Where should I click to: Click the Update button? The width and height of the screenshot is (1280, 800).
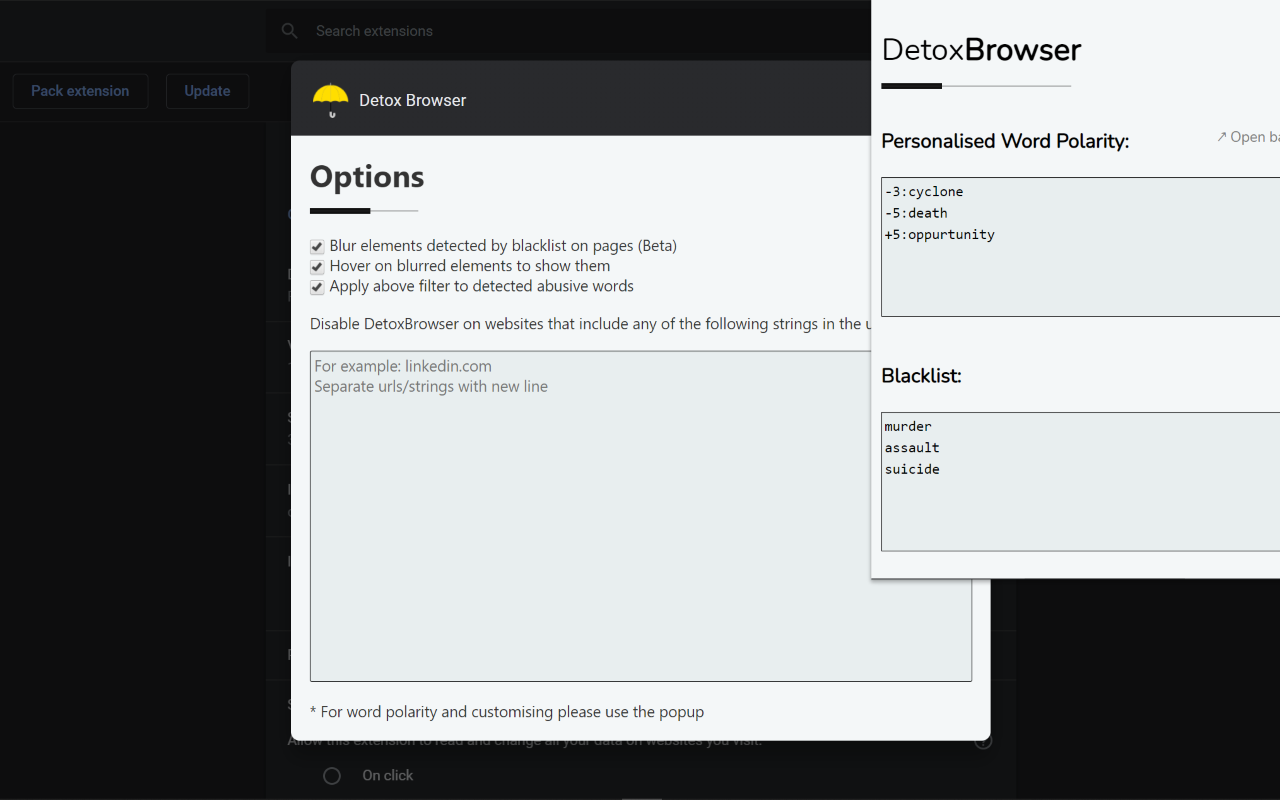(x=207, y=91)
